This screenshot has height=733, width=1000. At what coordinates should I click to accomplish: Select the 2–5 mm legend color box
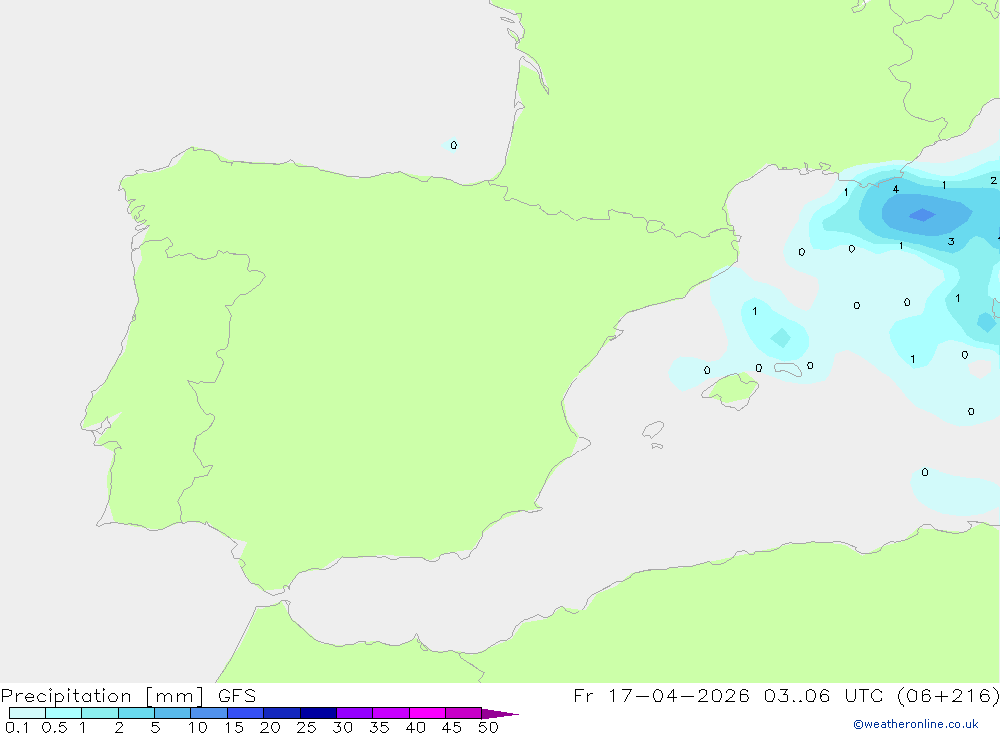tap(136, 713)
